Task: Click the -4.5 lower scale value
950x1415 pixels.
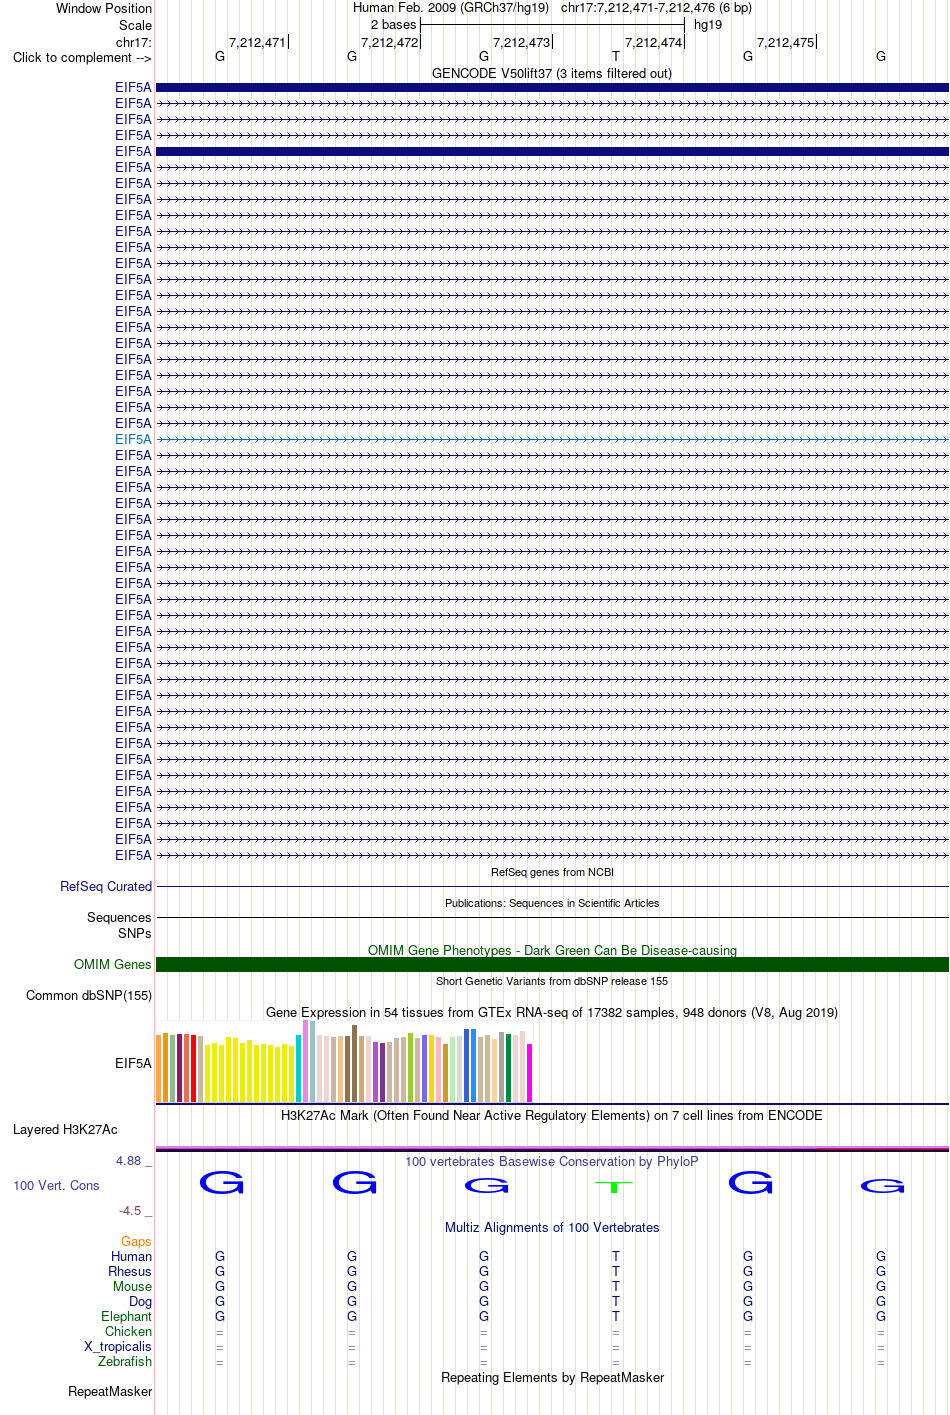Action: click(130, 1210)
